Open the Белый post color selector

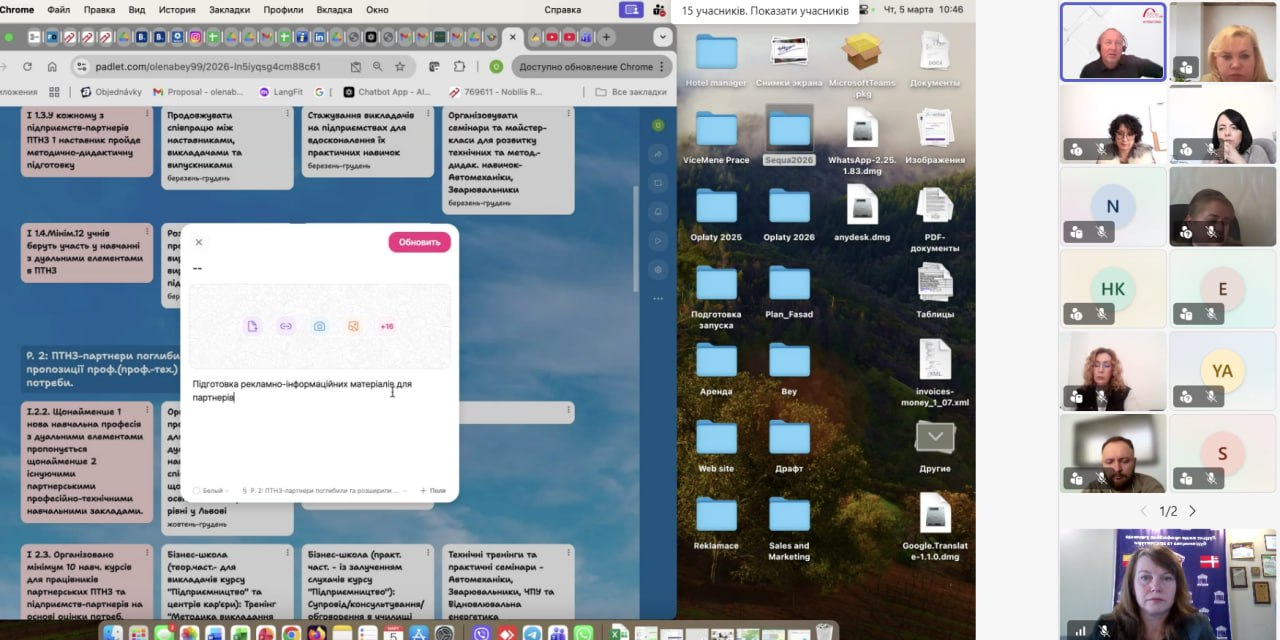[x=209, y=491]
